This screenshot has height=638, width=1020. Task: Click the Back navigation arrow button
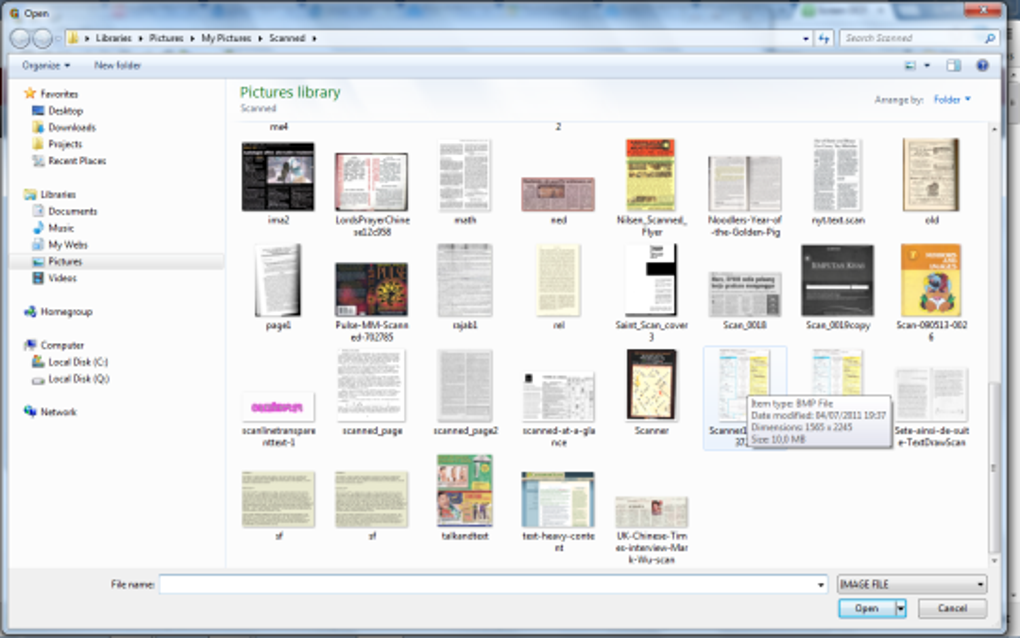pos(20,38)
